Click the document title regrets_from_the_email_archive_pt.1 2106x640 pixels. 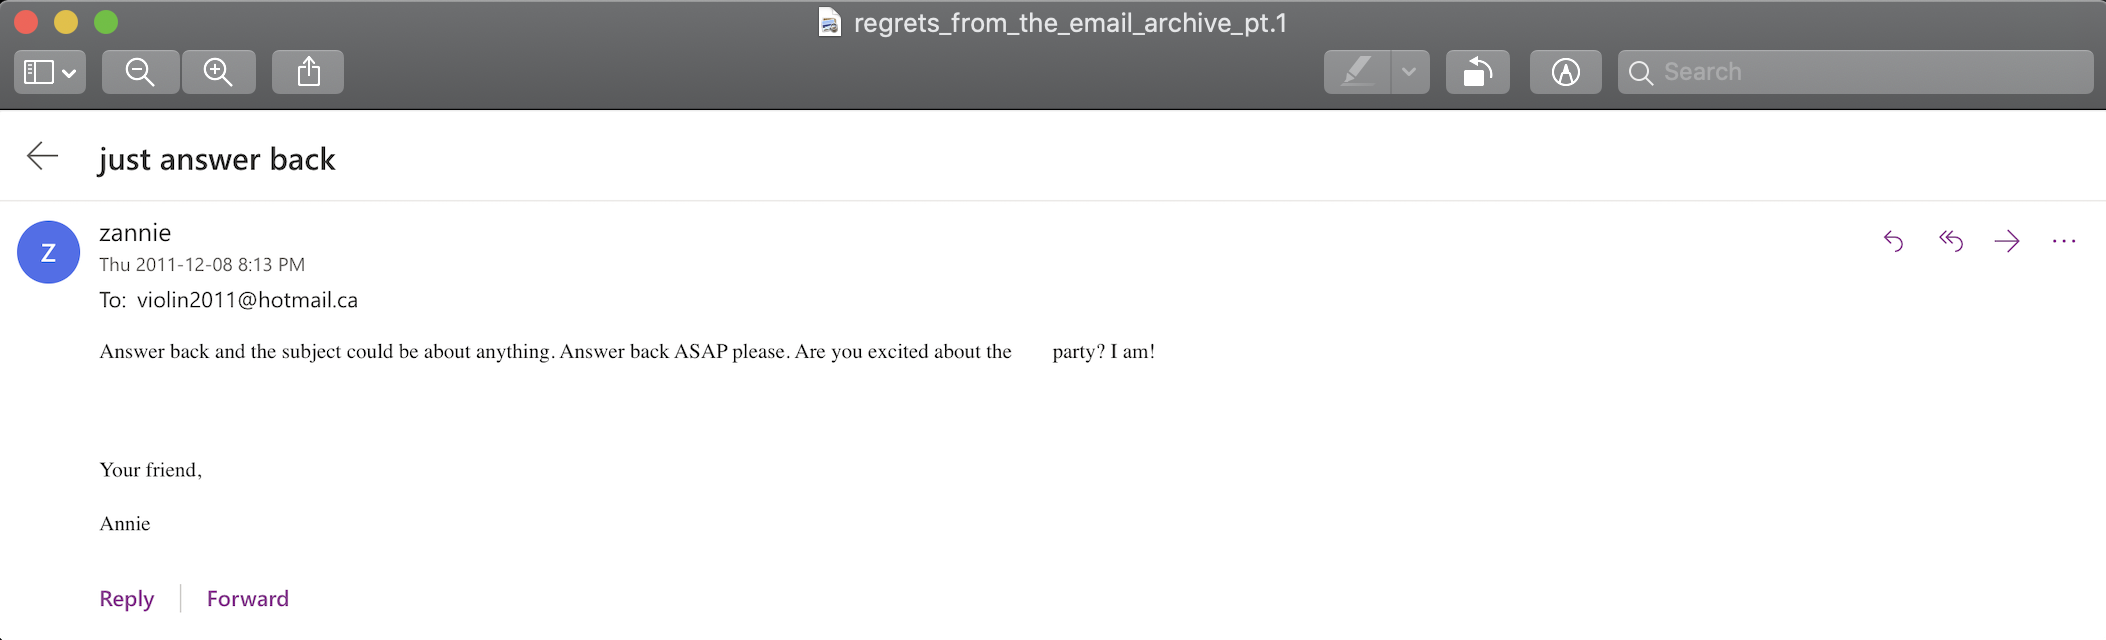pyautogui.click(x=1070, y=23)
